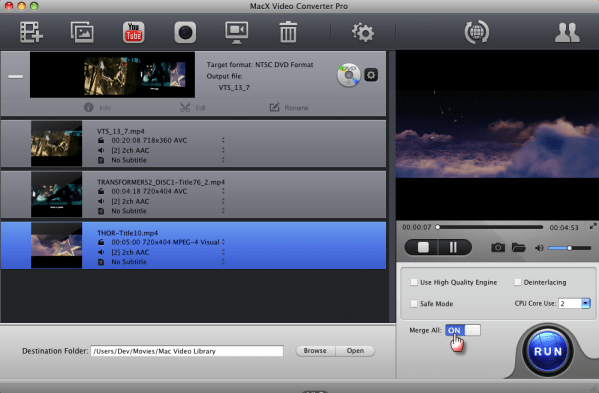The image size is (599, 393).
Task: Pause the preview playback
Action: click(x=453, y=247)
